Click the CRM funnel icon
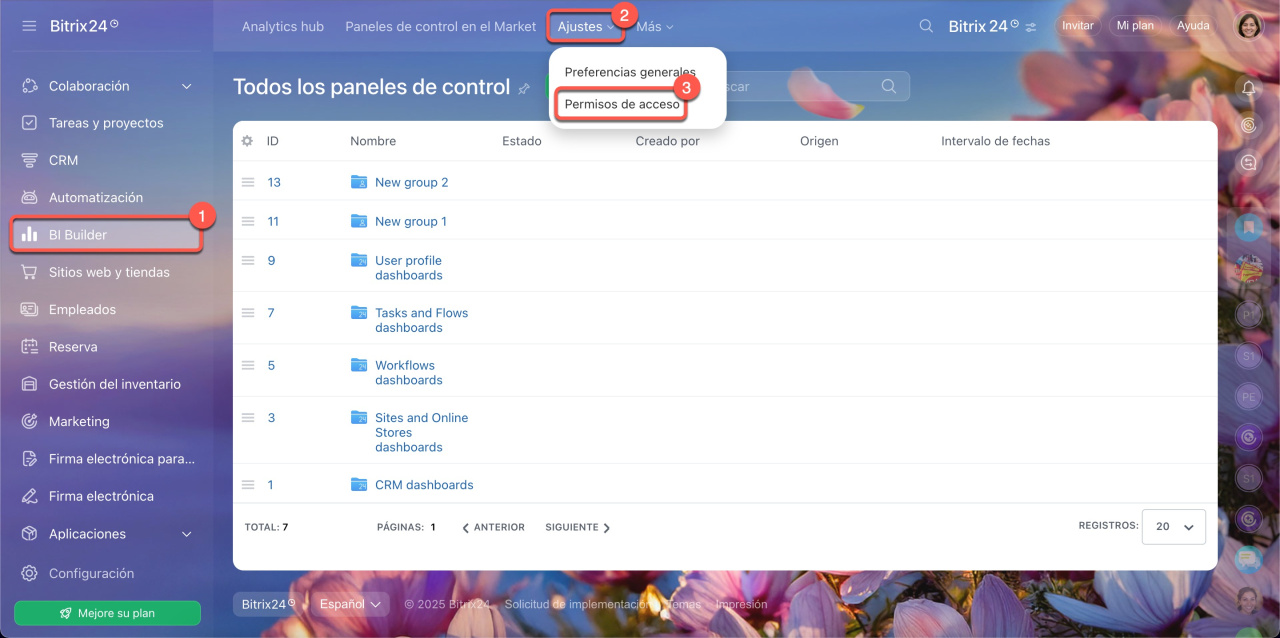Viewport: 1280px width, 638px height. tap(30, 160)
